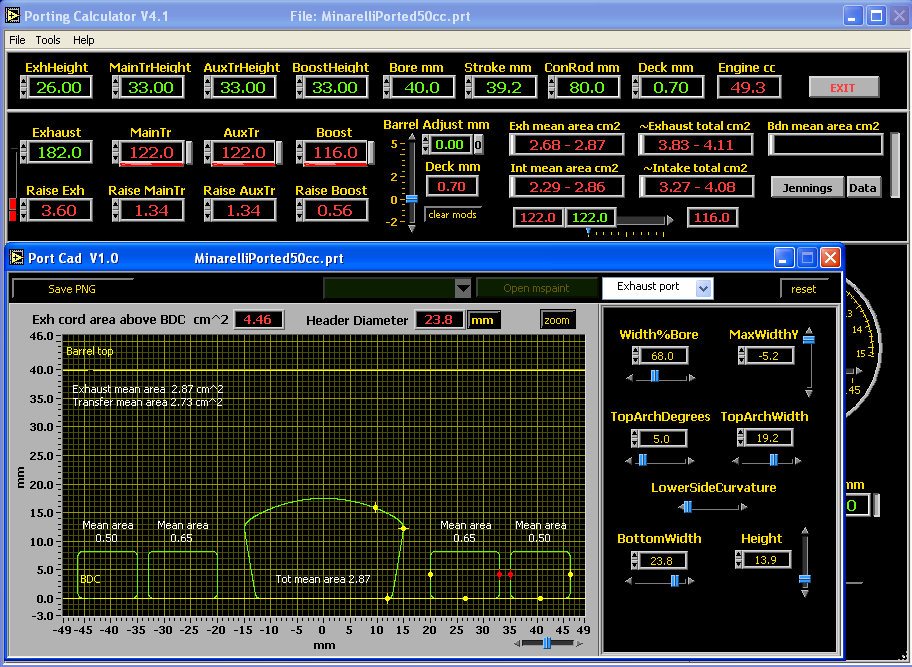Click the MaxWidthY vertical slider handle
The image size is (912, 667).
[808, 339]
